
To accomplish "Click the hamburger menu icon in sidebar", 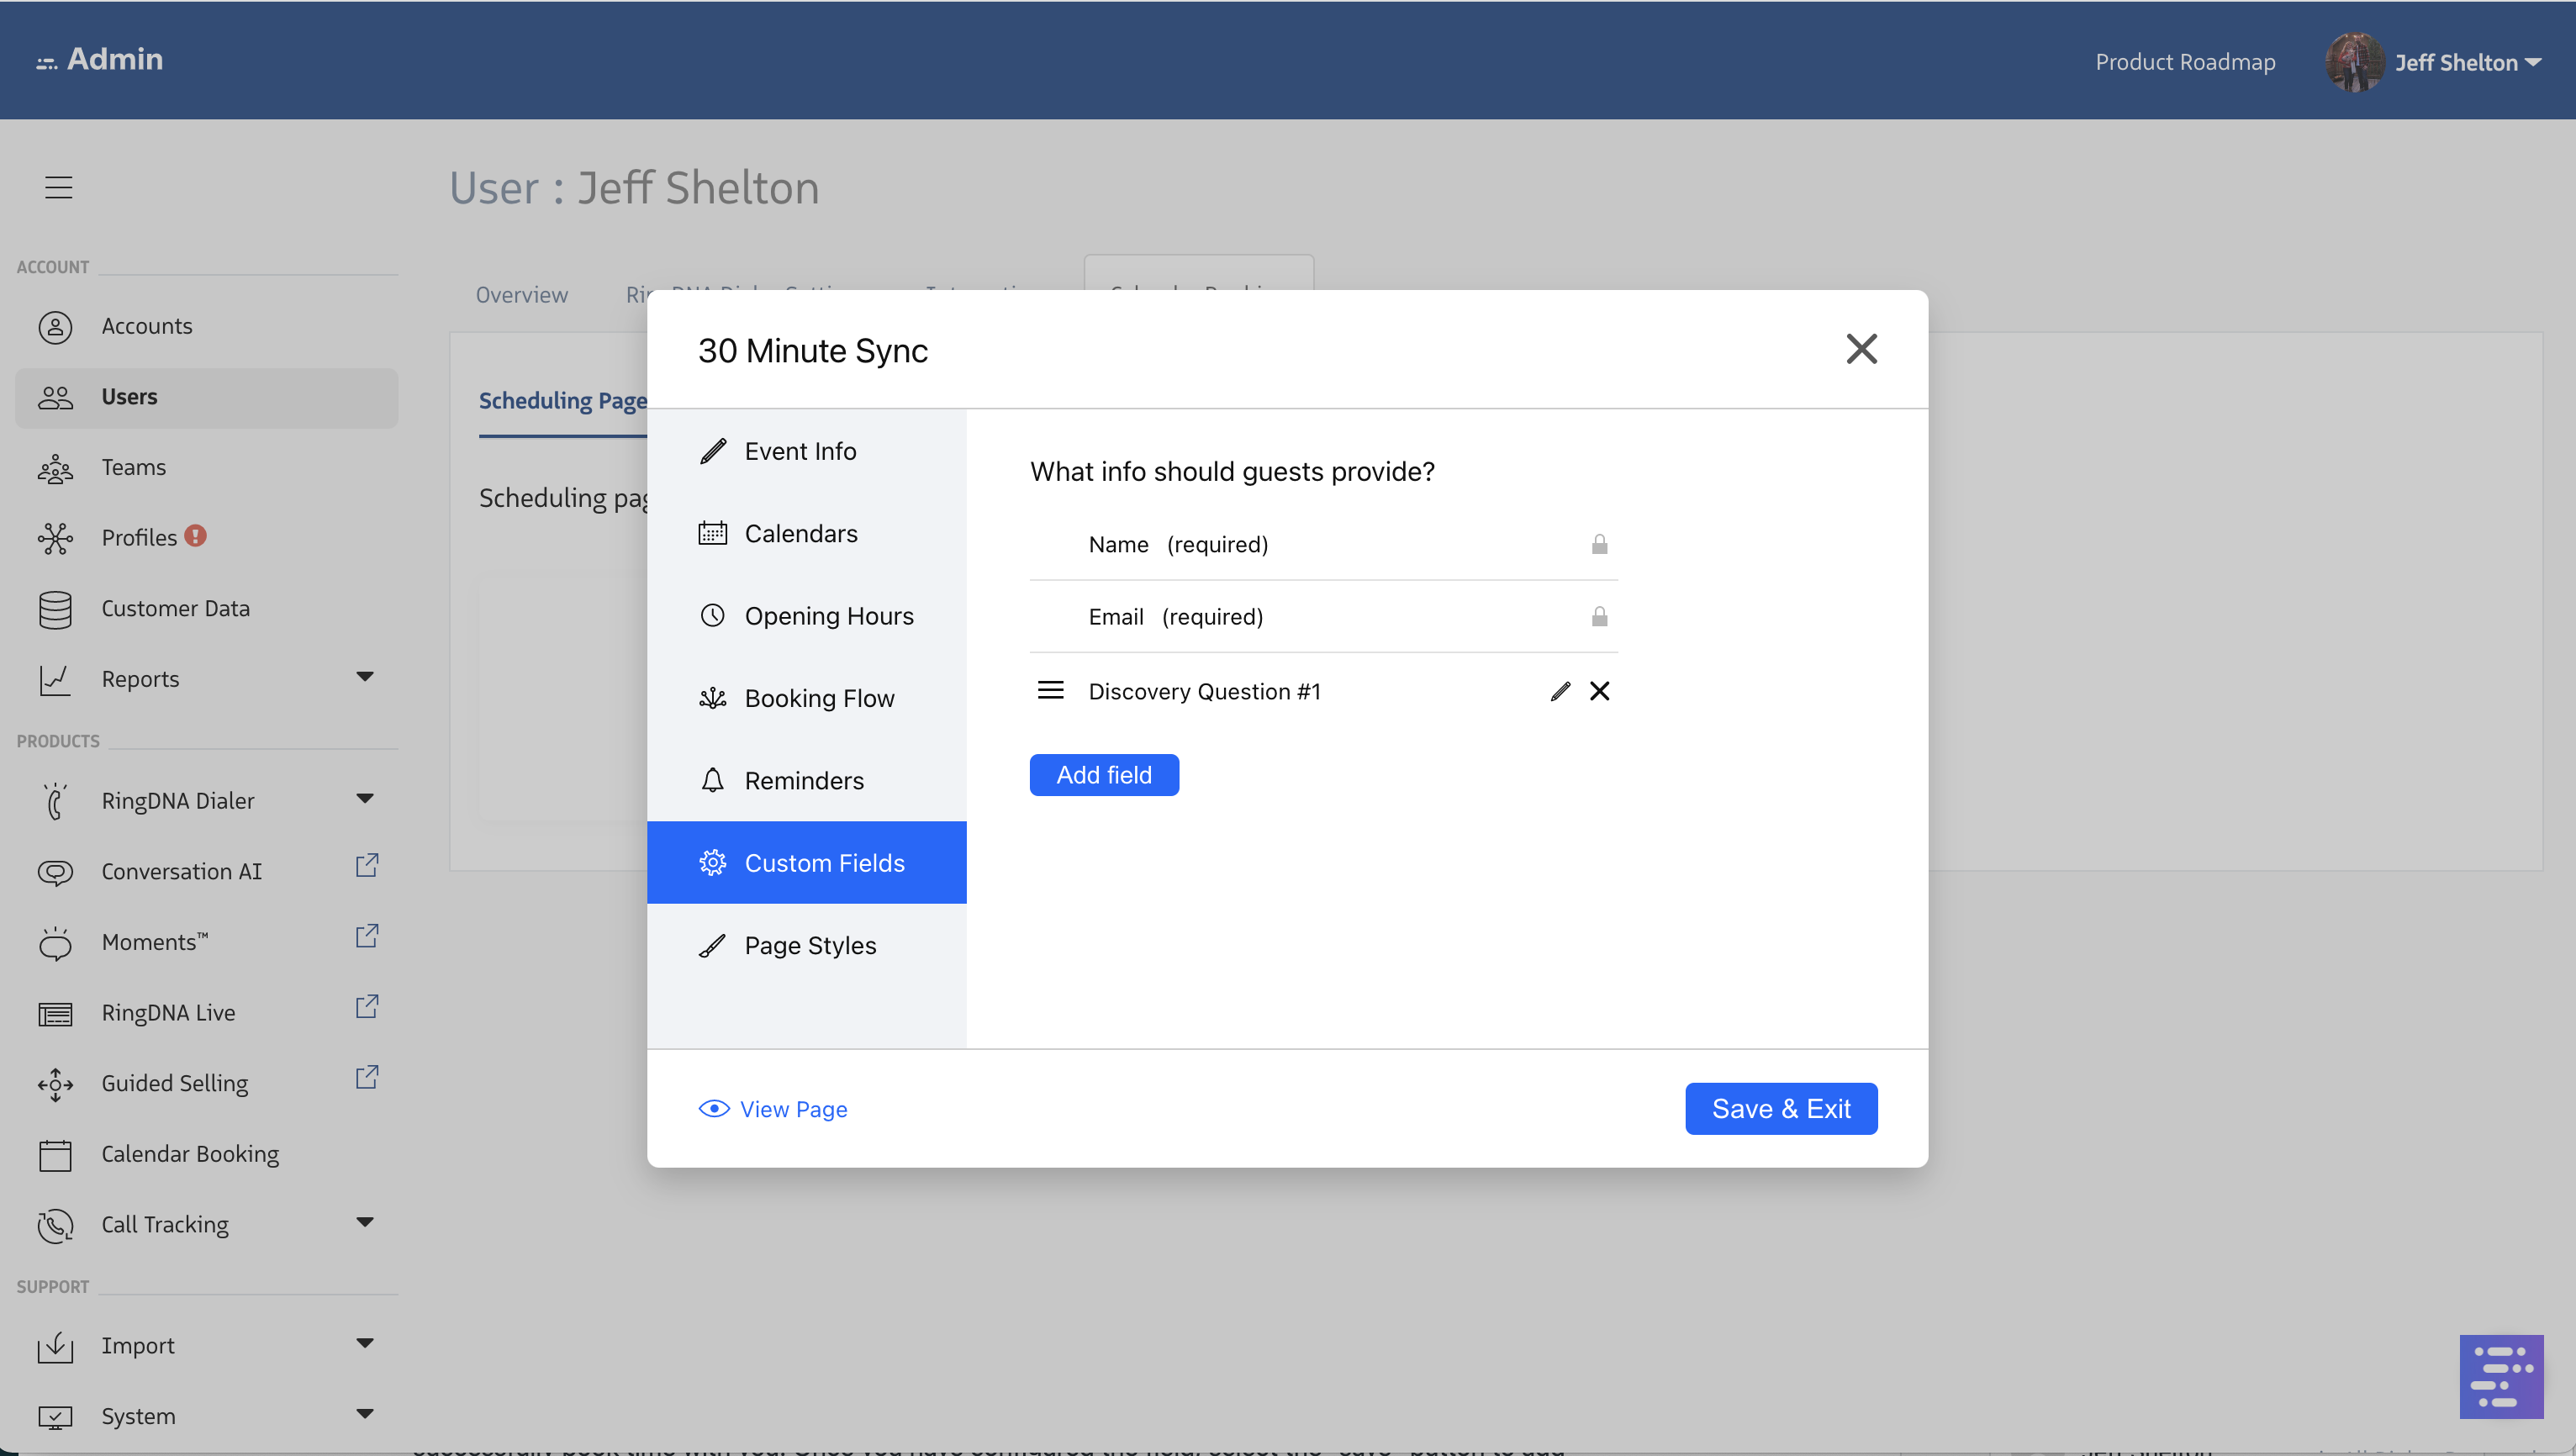I will (58, 187).
